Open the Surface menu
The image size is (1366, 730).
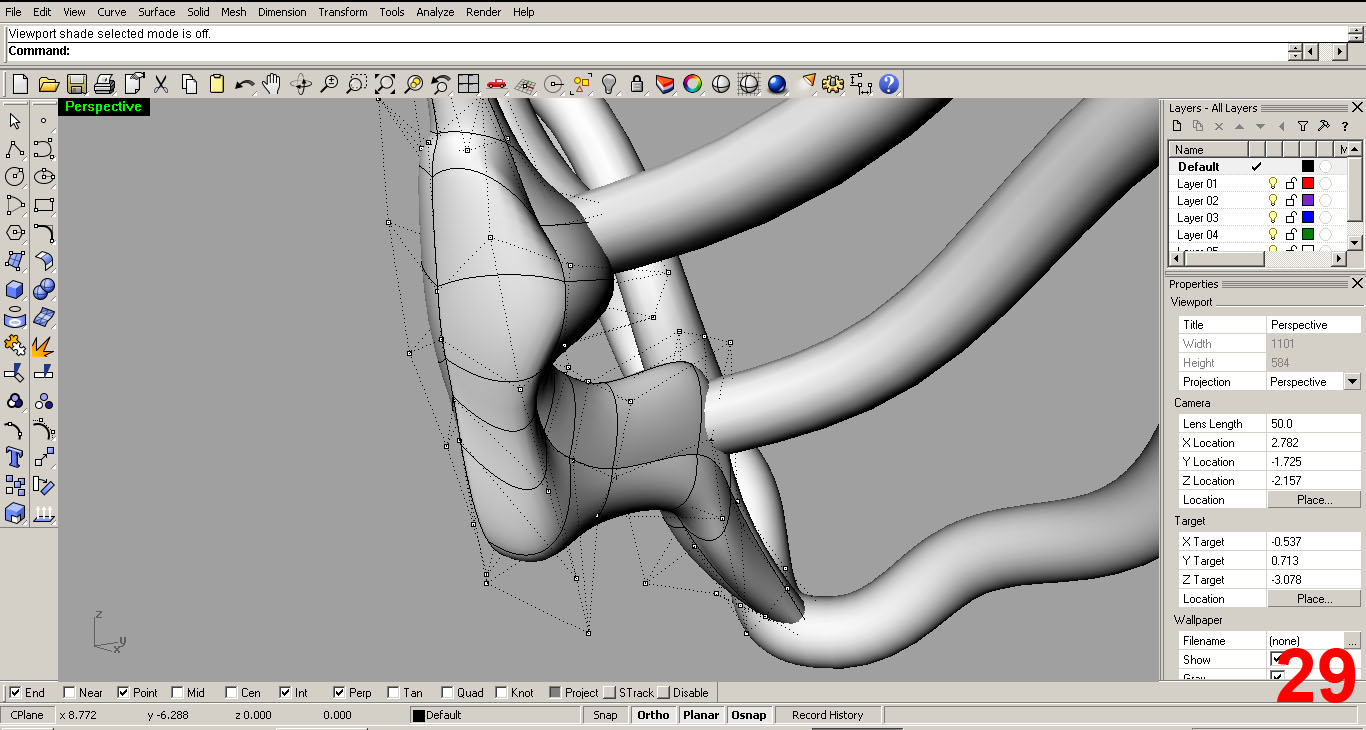tap(156, 12)
